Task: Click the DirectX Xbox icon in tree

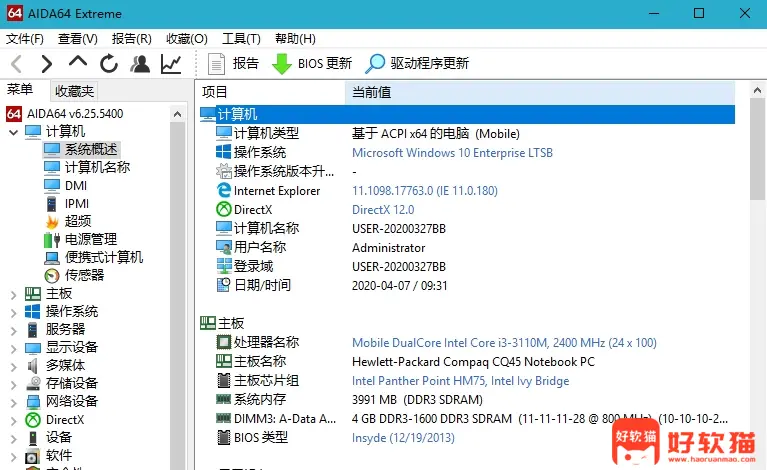Action: [33, 420]
